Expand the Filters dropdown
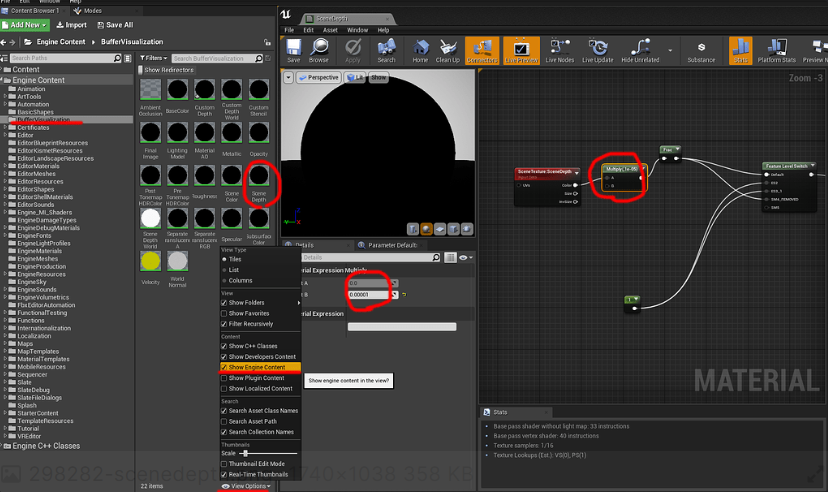 point(153,59)
